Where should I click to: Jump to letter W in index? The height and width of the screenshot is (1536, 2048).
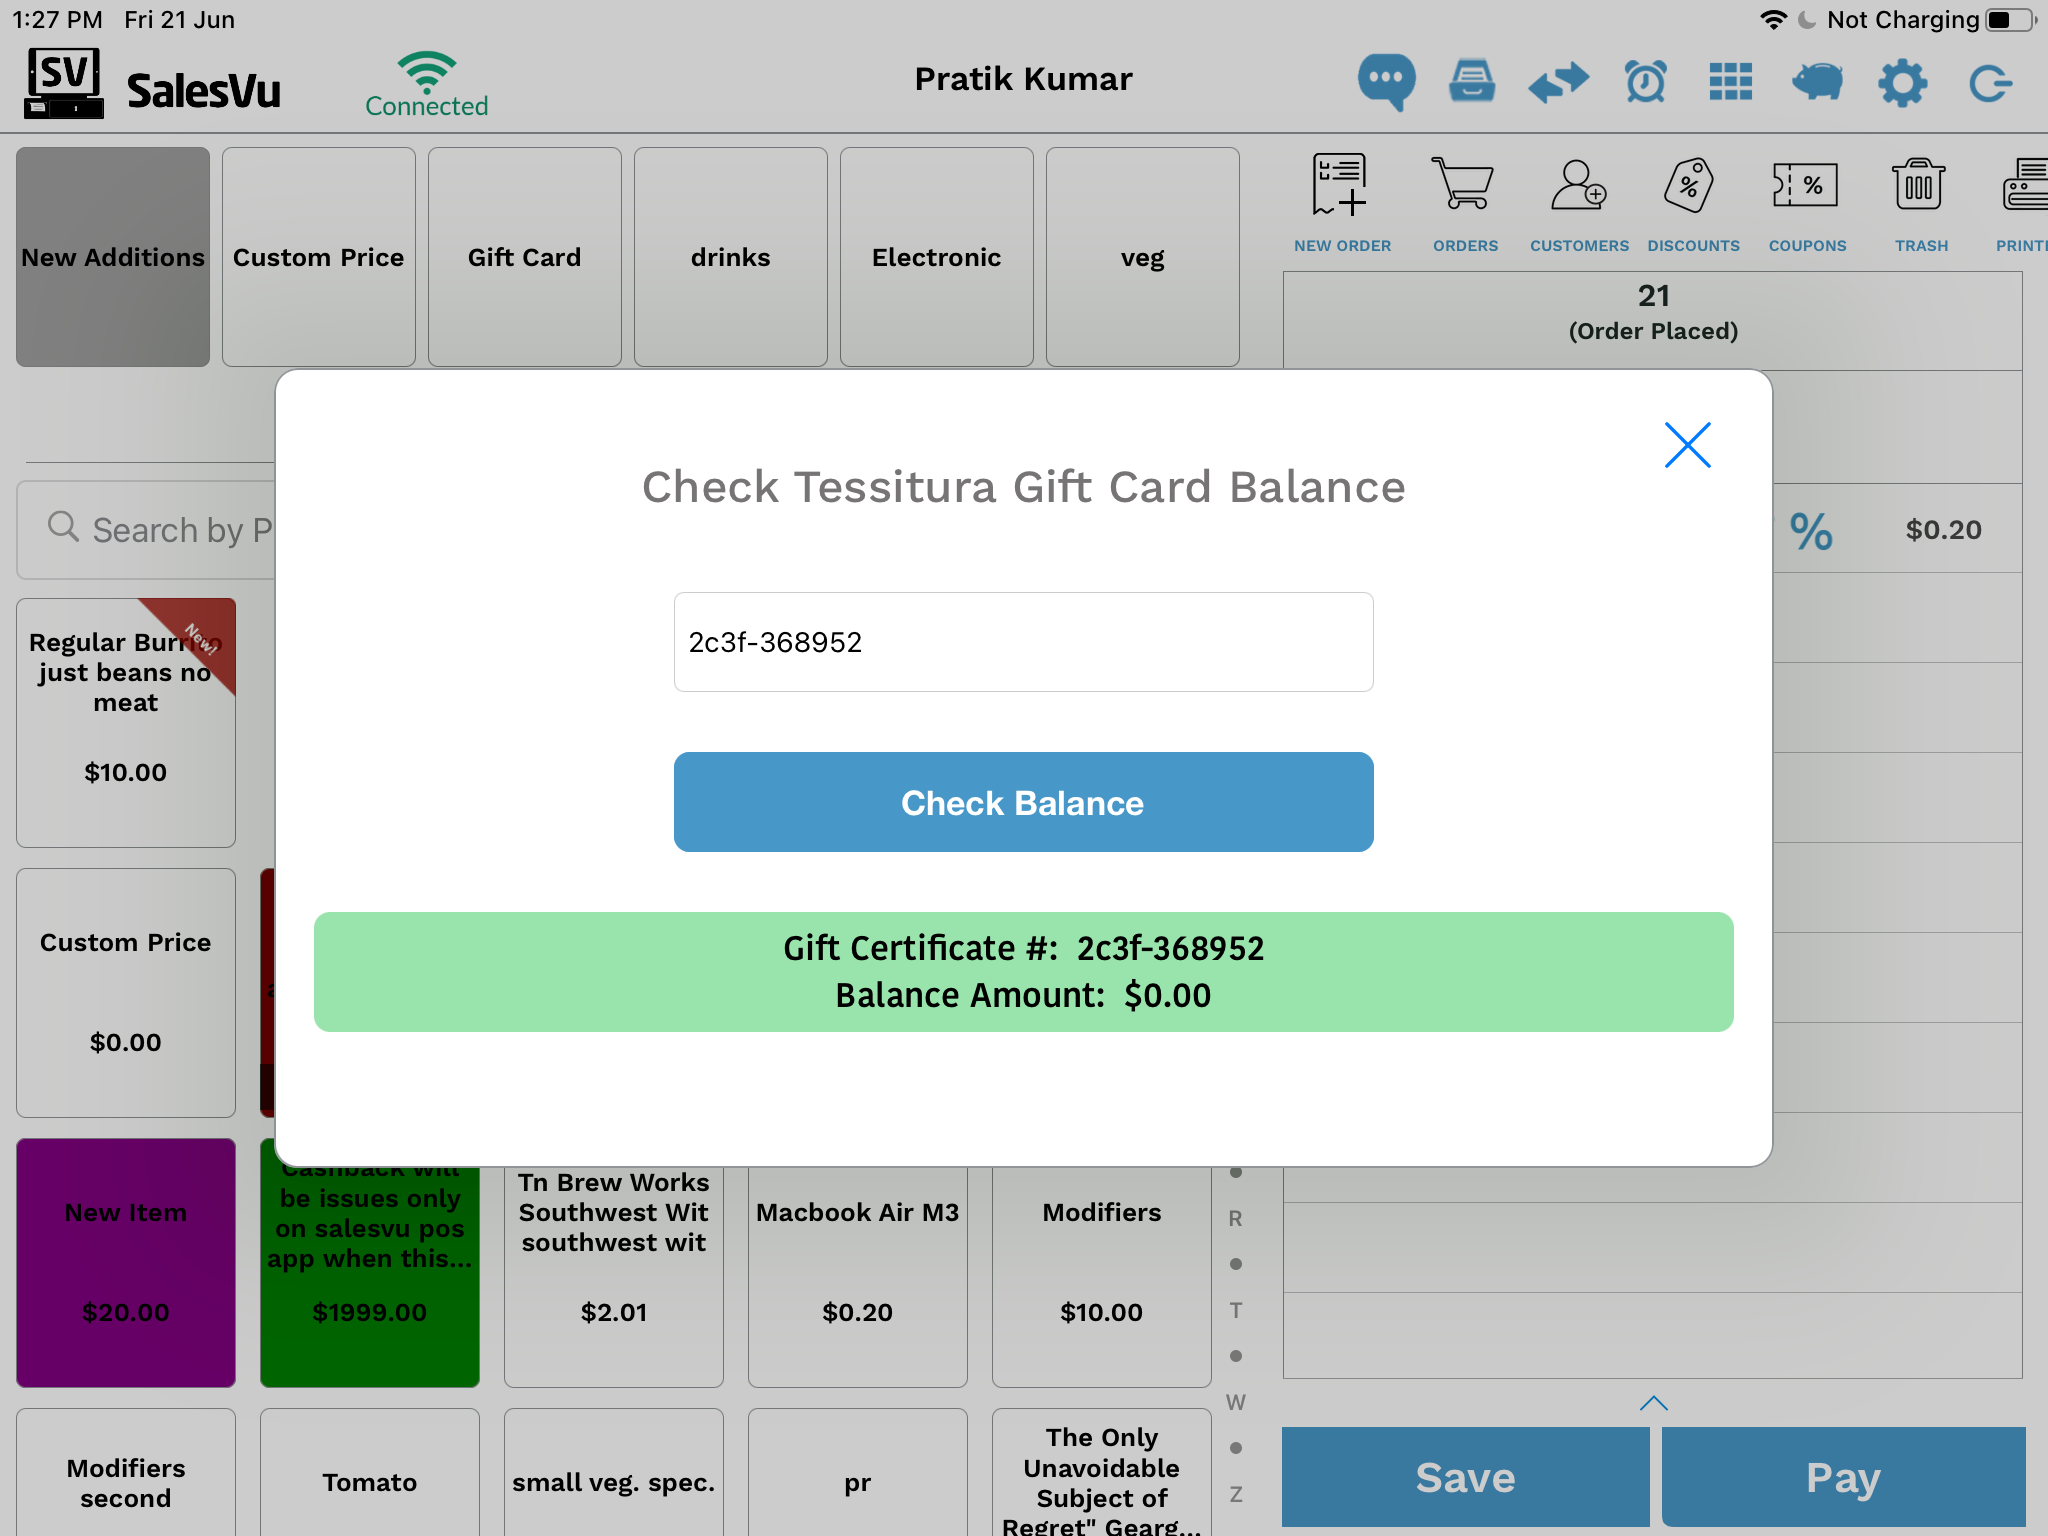click(x=1236, y=1402)
